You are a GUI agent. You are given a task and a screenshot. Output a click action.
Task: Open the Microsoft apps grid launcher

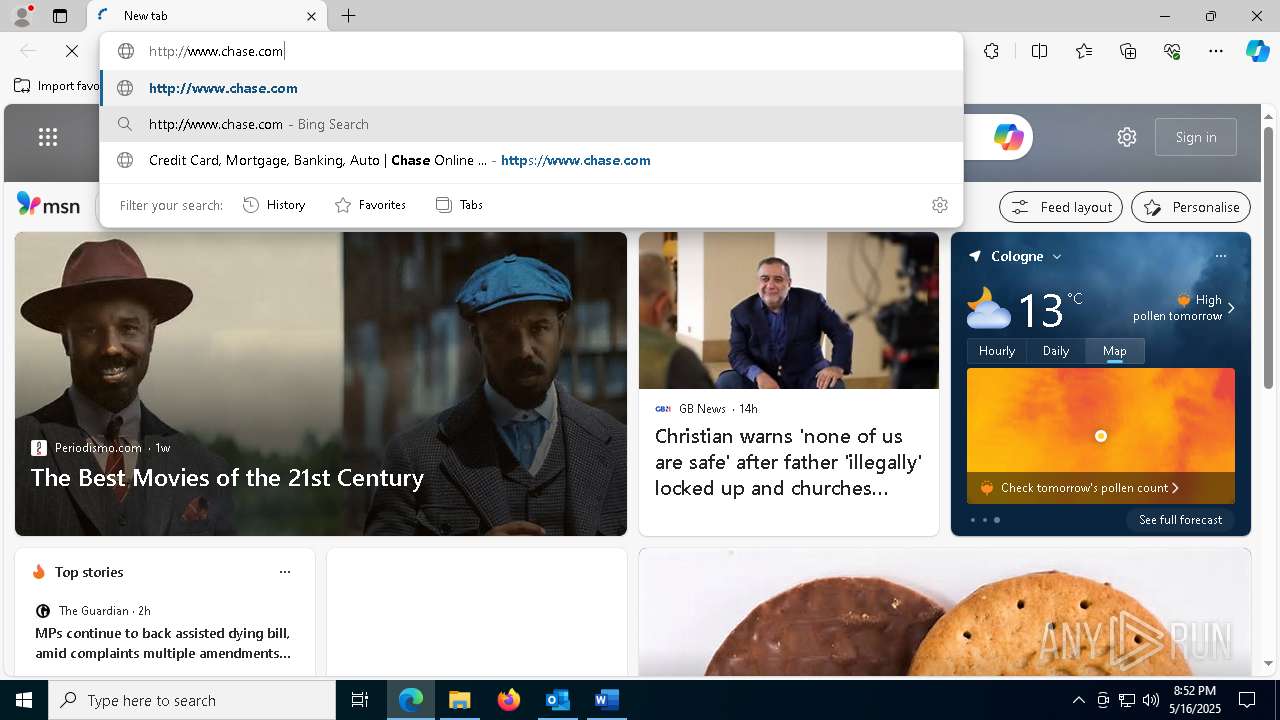pos(48,137)
